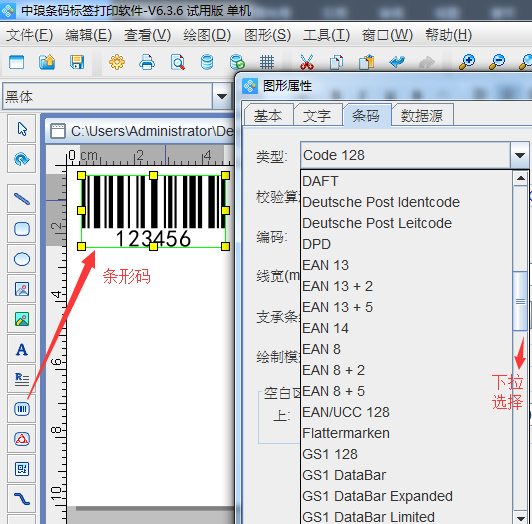Click the Copy icon in the toolbar
The image size is (532, 524).
coord(337,62)
